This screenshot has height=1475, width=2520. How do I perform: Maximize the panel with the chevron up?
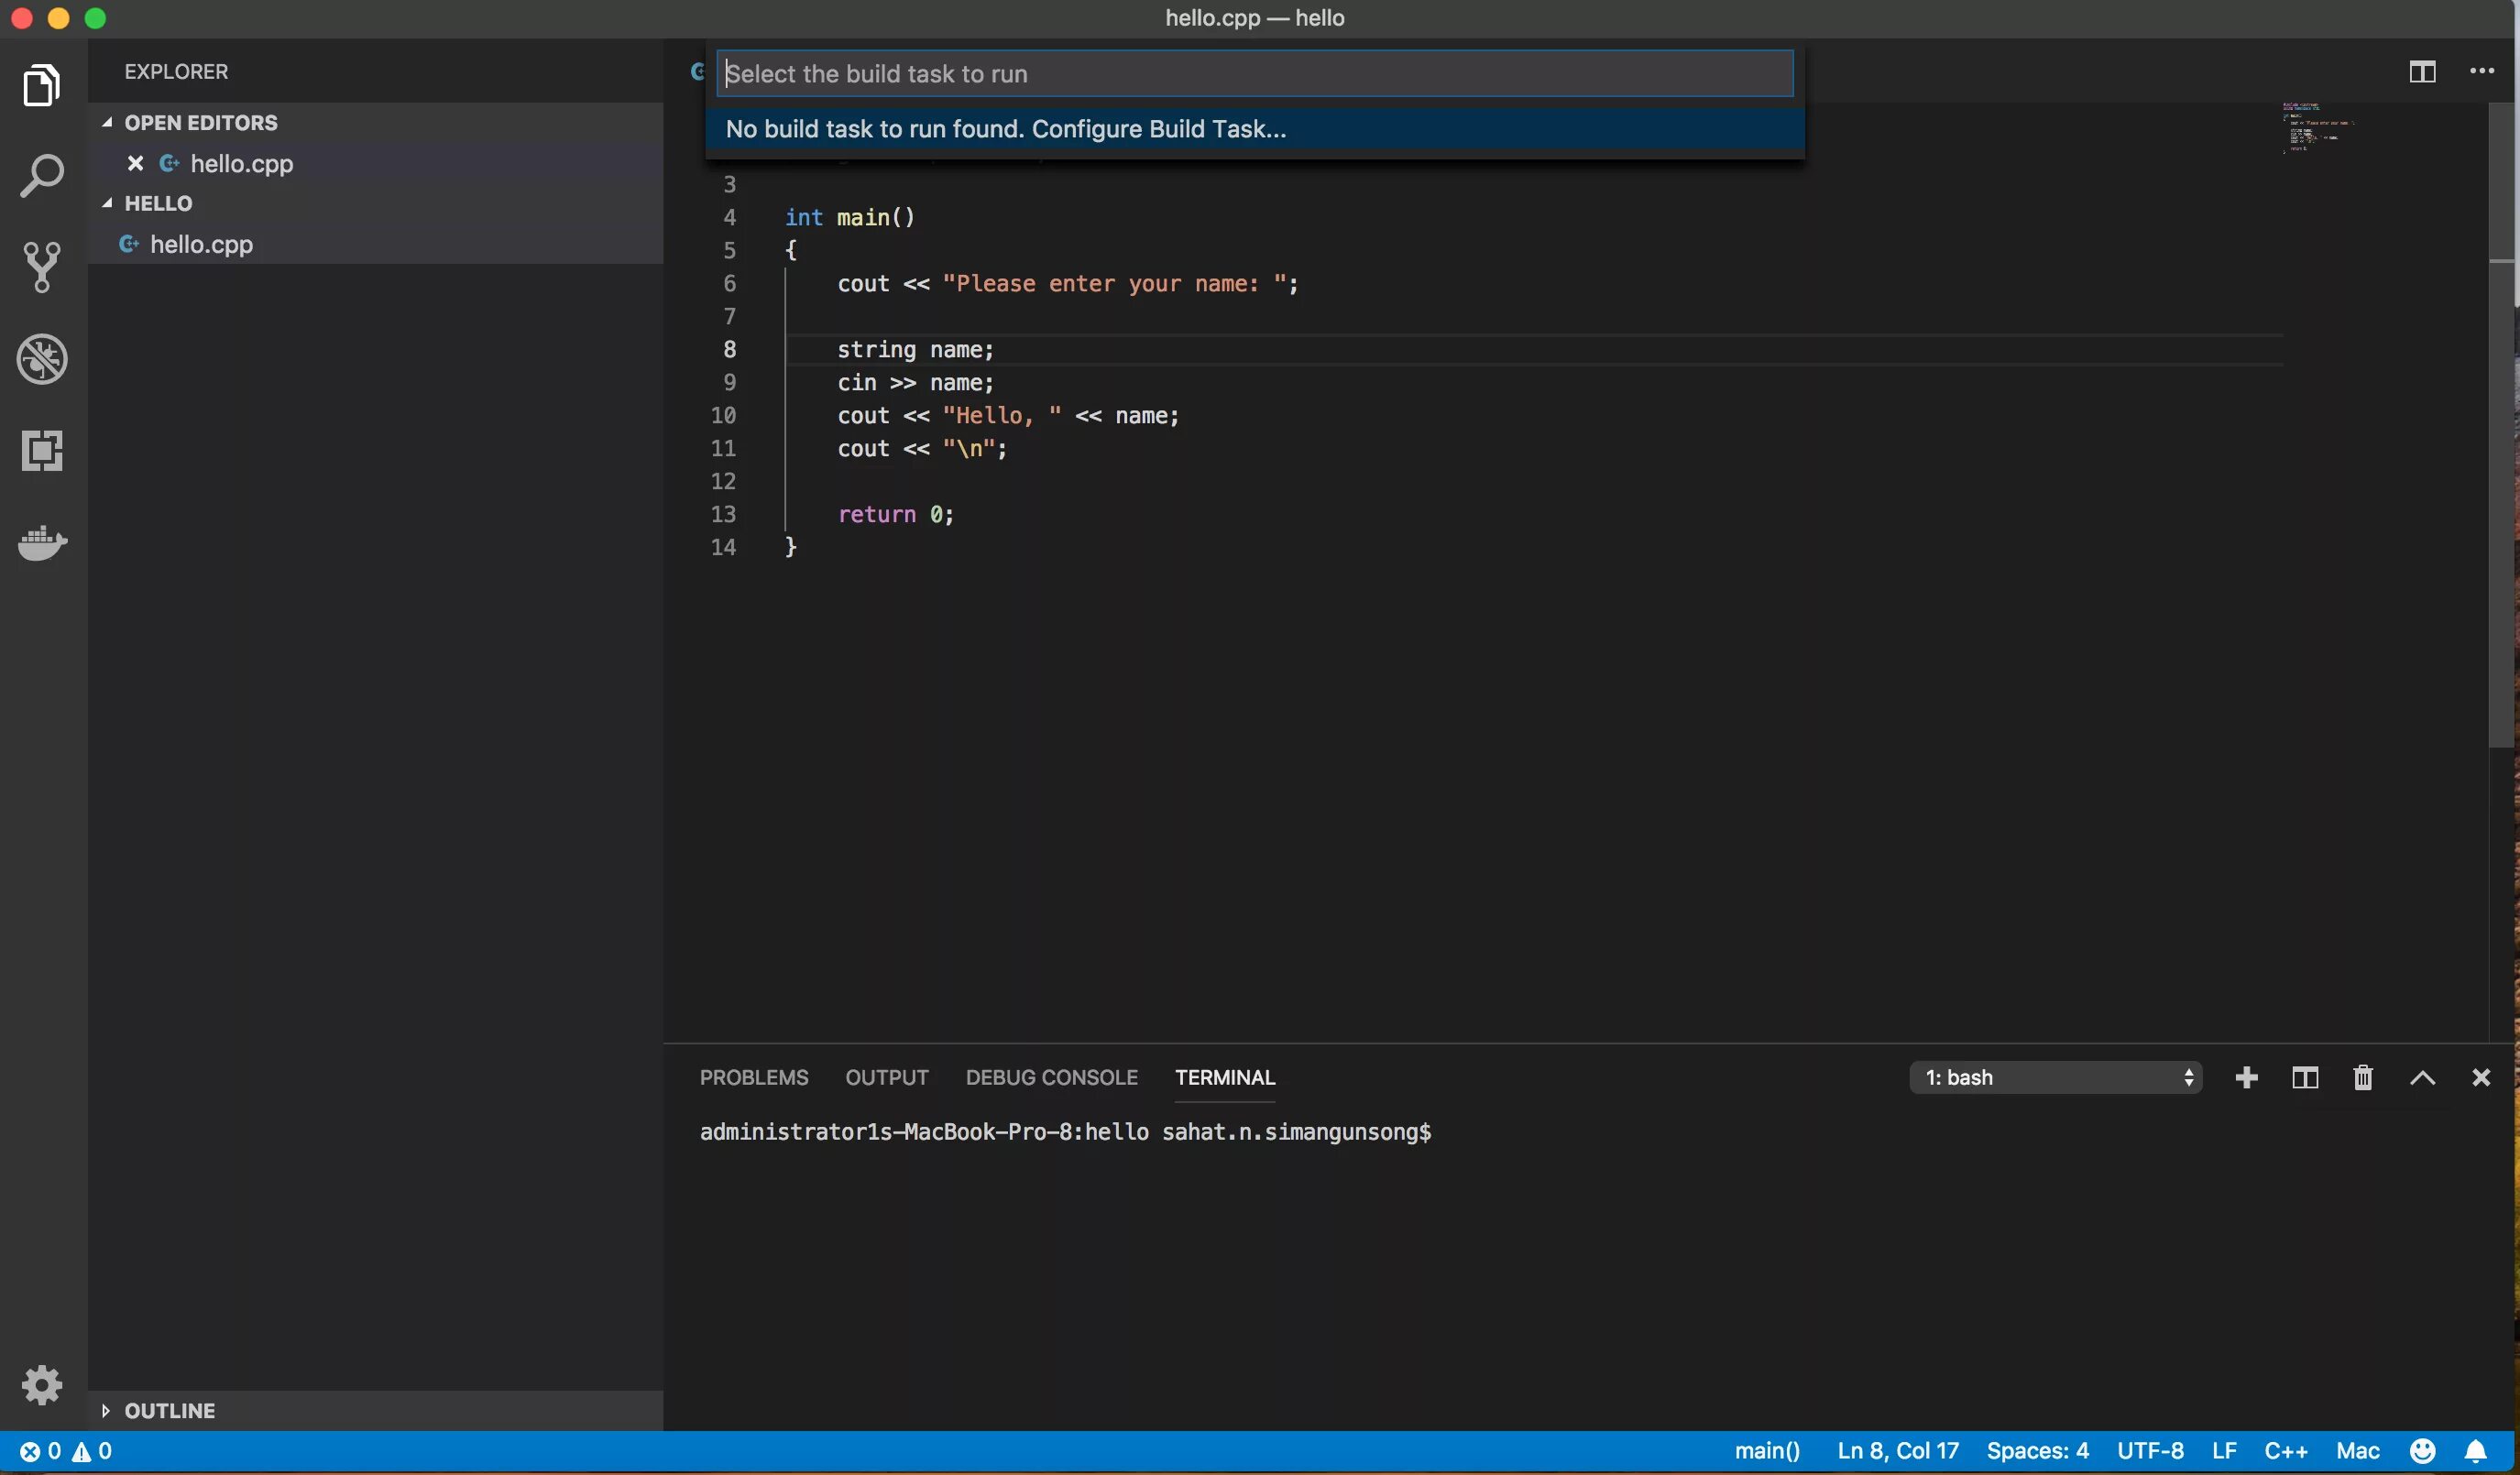[x=2422, y=1077]
